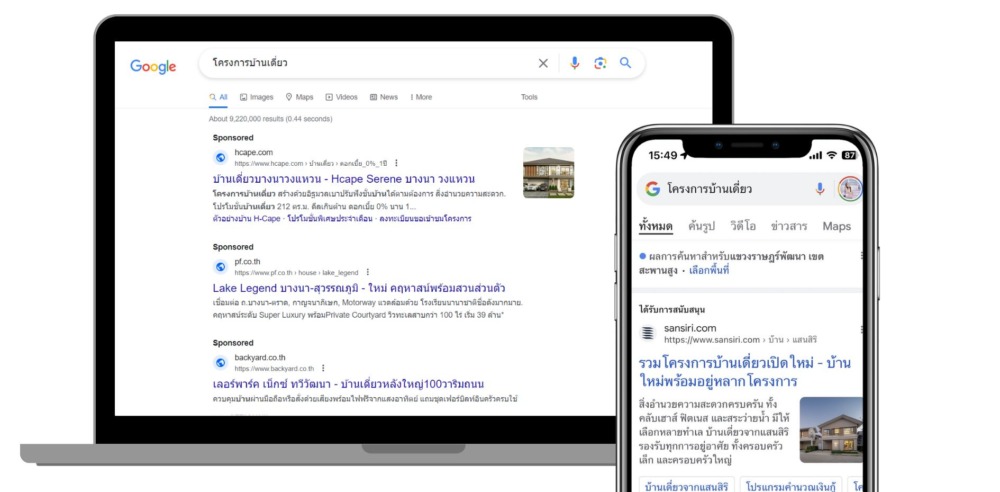The width and height of the screenshot is (1000, 492).
Task: Switch to News tab on laptop
Action: (383, 97)
